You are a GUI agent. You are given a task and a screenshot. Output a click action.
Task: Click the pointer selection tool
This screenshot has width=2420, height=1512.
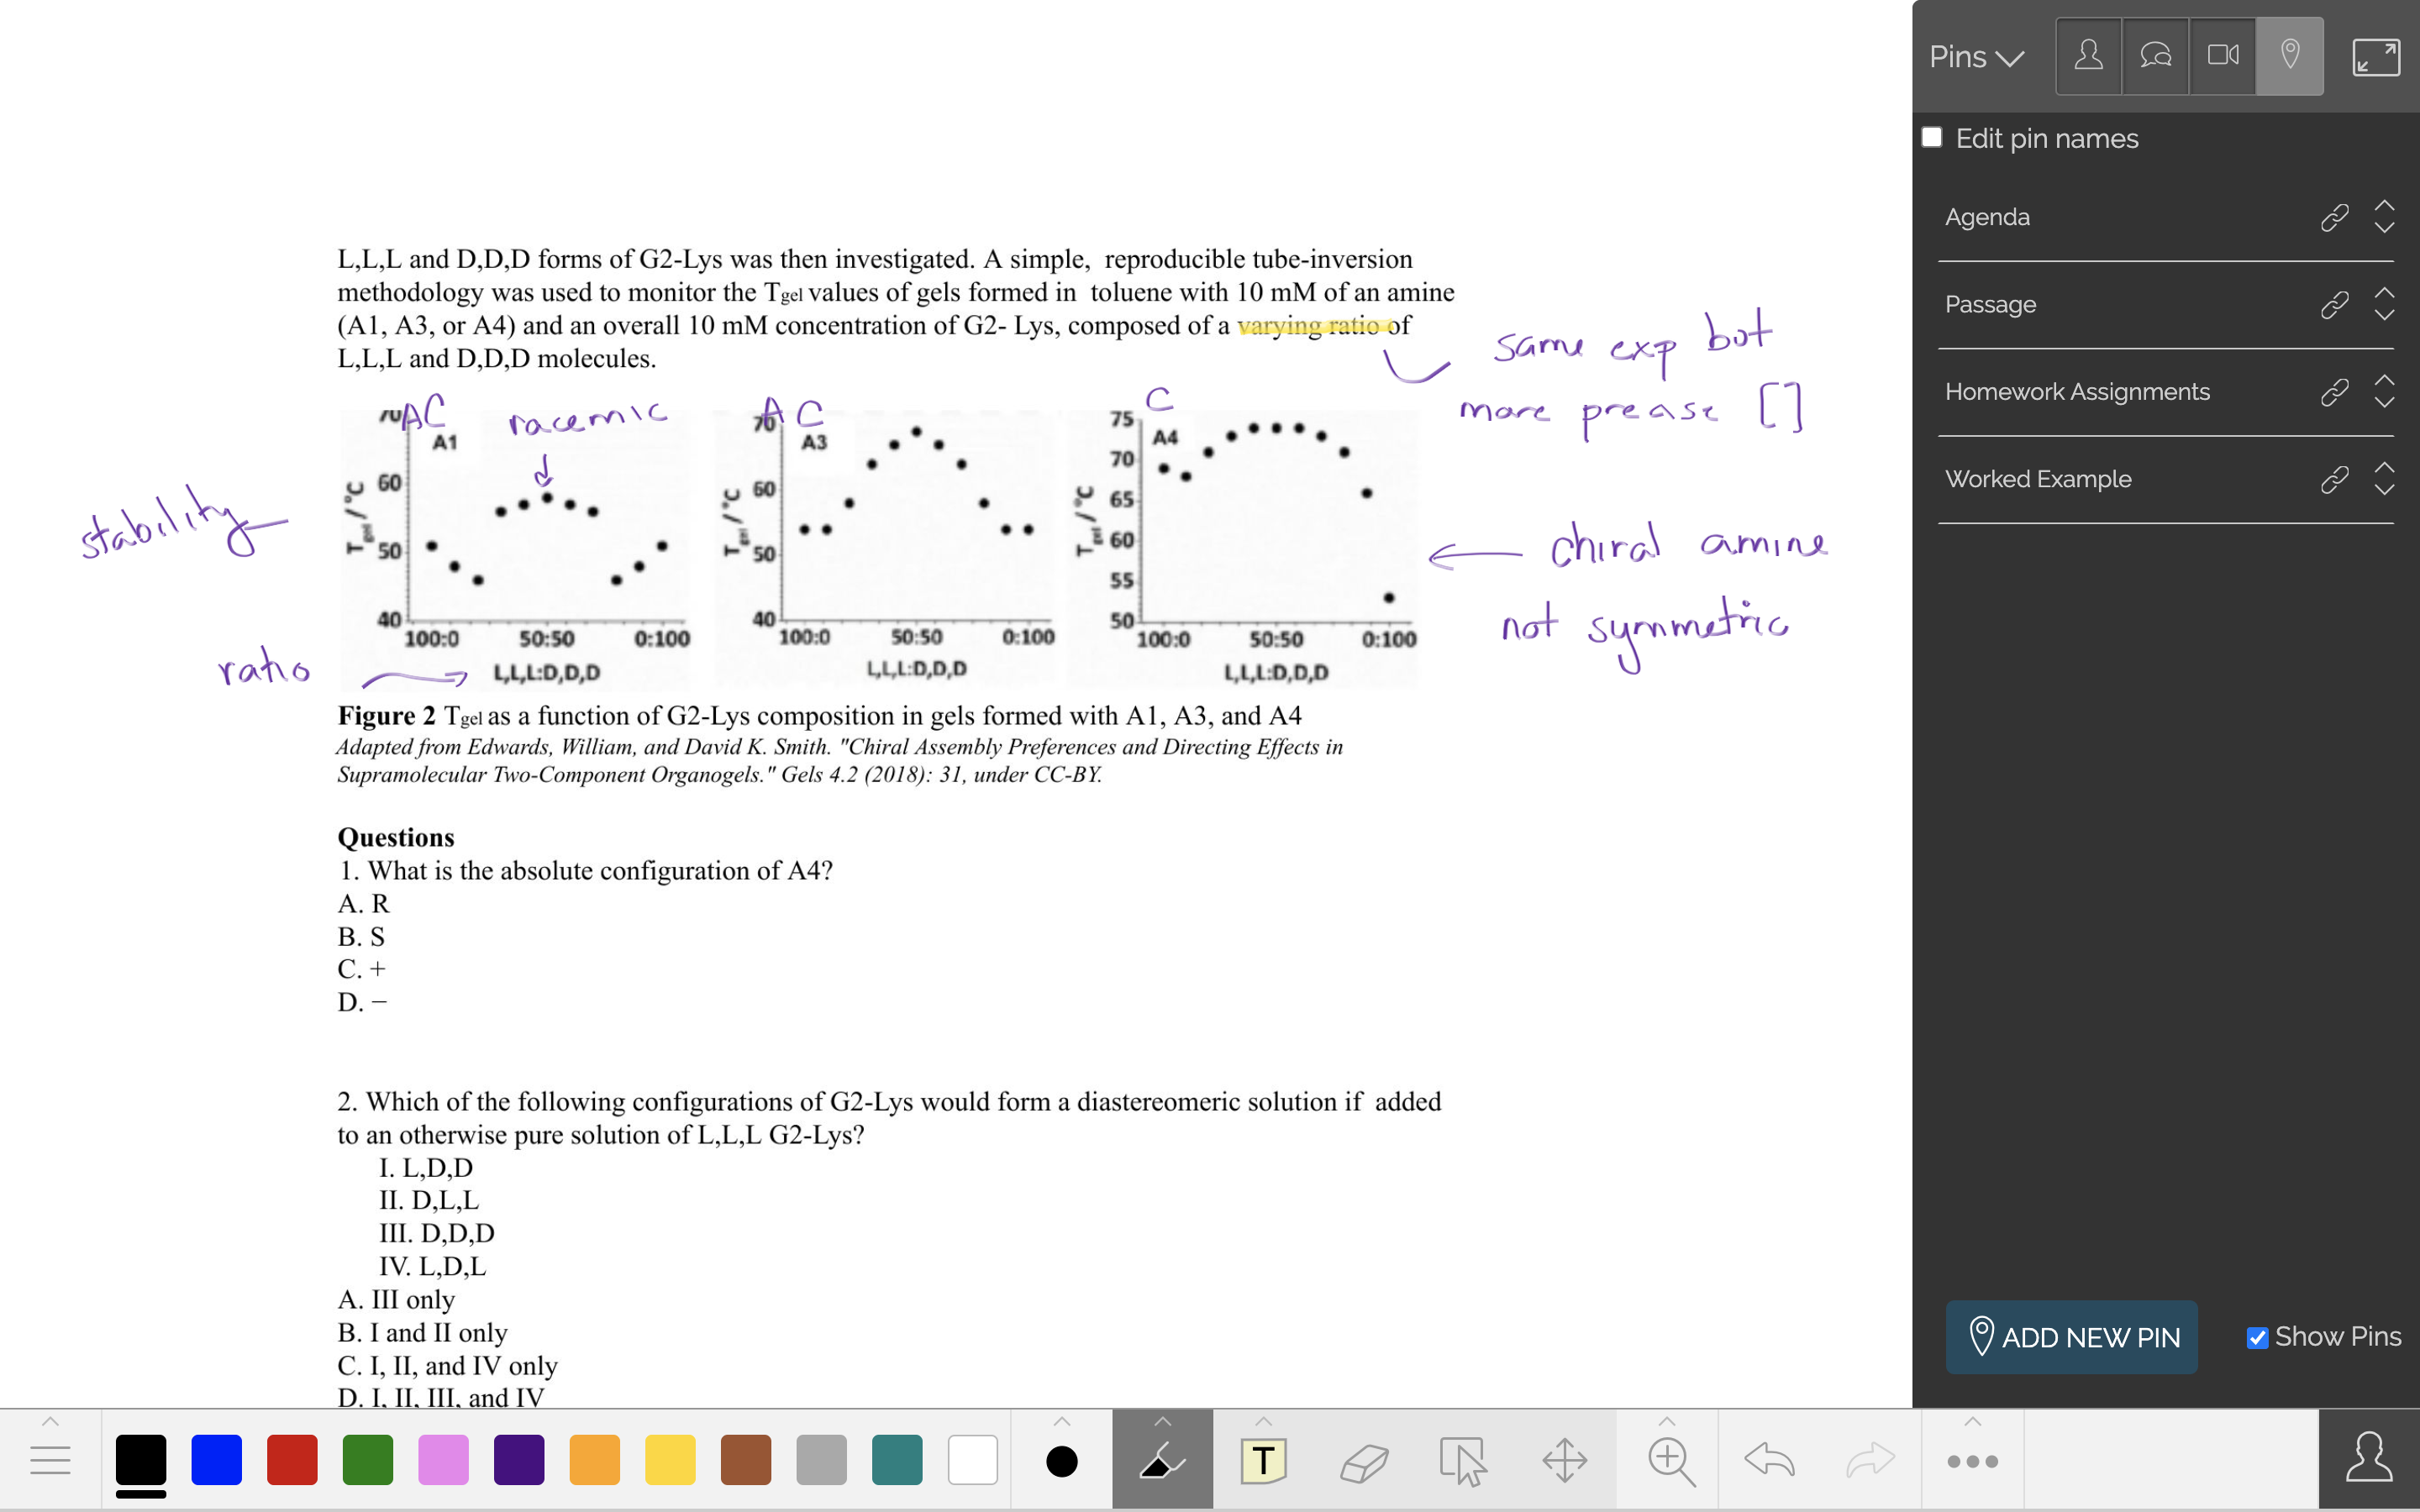[1464, 1461]
